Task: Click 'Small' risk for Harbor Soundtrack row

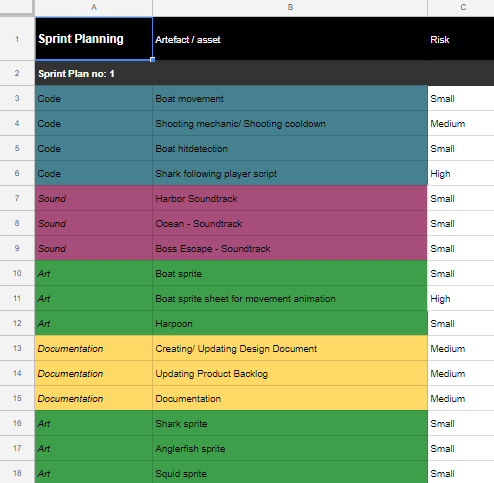Action: pos(461,198)
